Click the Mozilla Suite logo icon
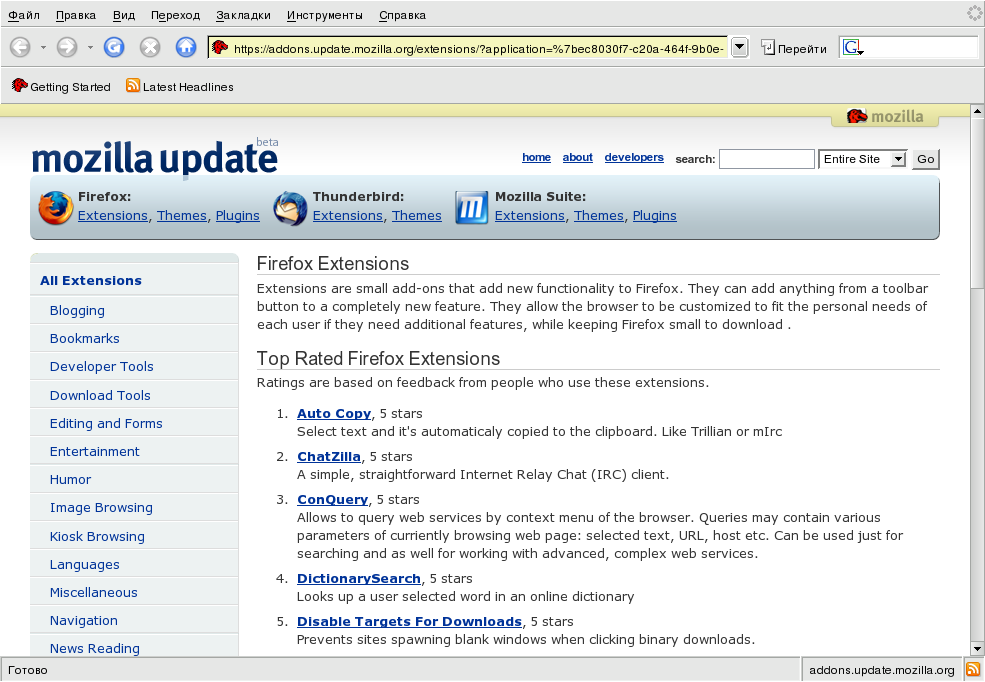Image resolution: width=985 pixels, height=682 pixels. [x=472, y=207]
